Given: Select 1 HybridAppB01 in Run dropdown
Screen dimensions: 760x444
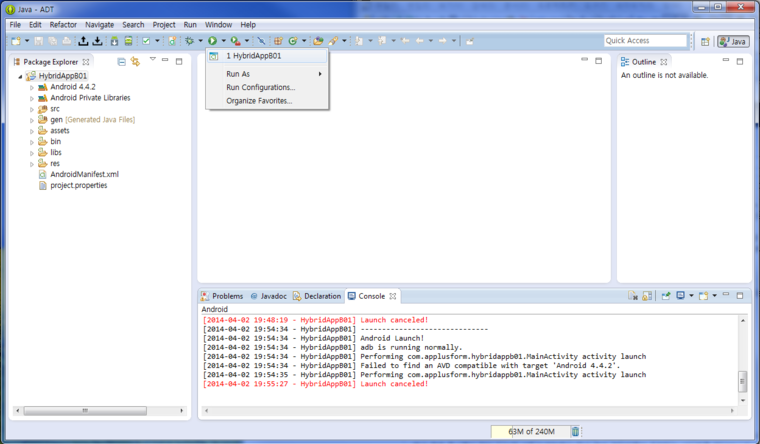Looking at the screenshot, I should click(267, 56).
